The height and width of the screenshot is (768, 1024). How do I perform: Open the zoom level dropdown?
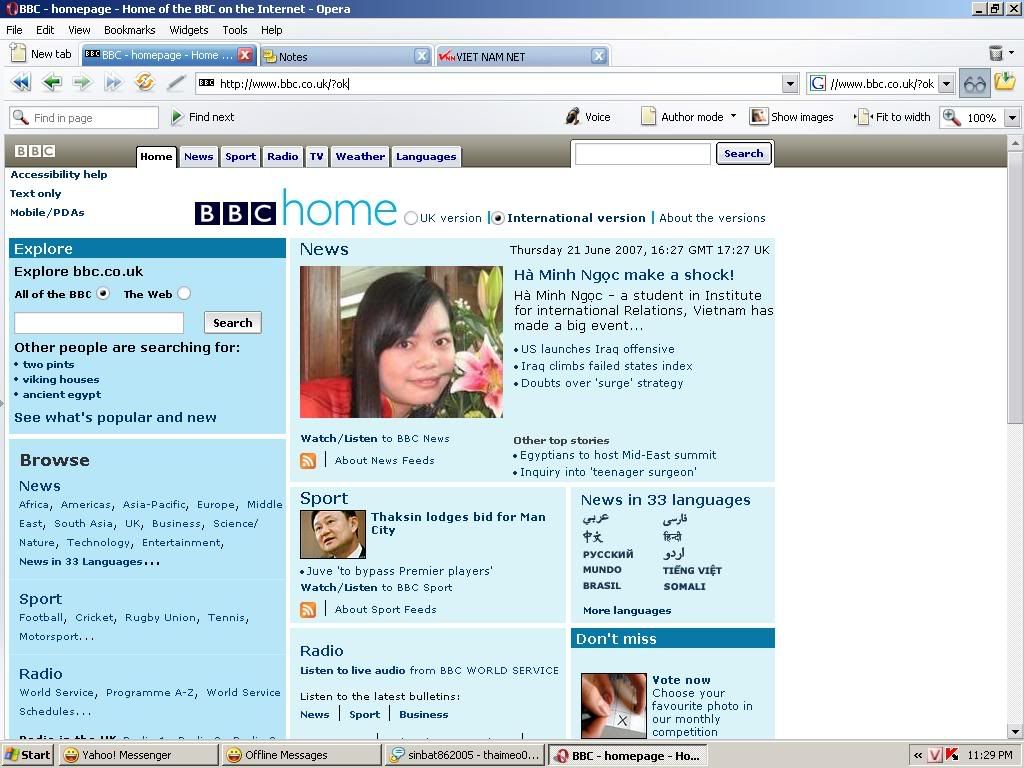[x=1012, y=117]
